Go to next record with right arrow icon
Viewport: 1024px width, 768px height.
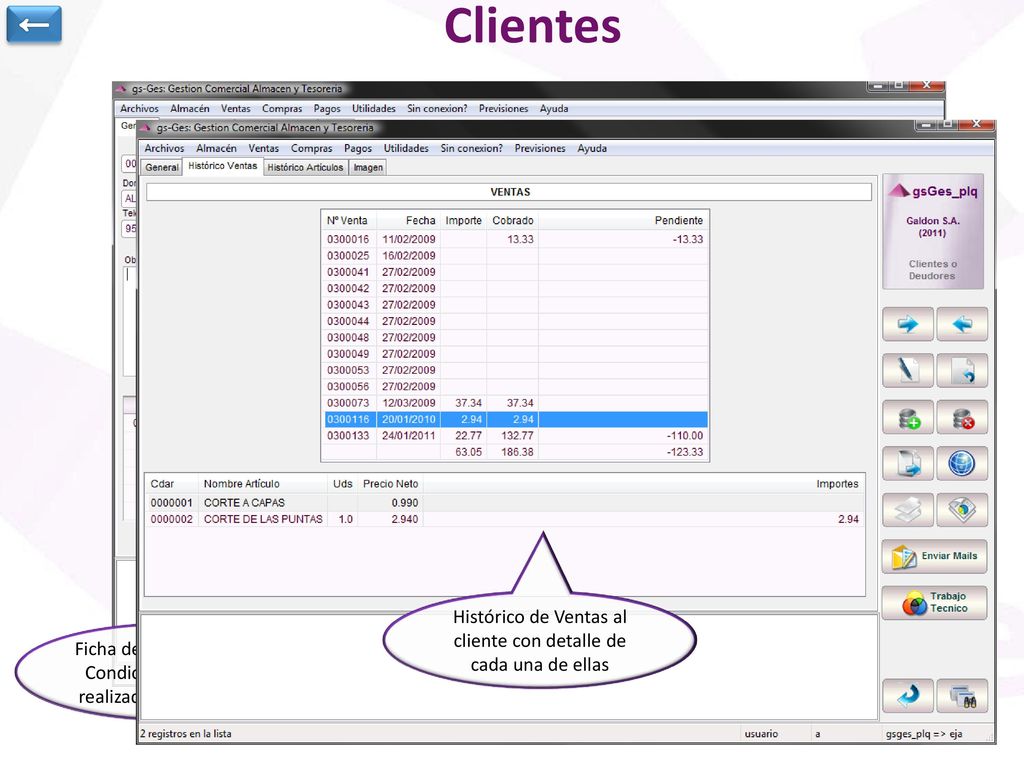(908, 324)
